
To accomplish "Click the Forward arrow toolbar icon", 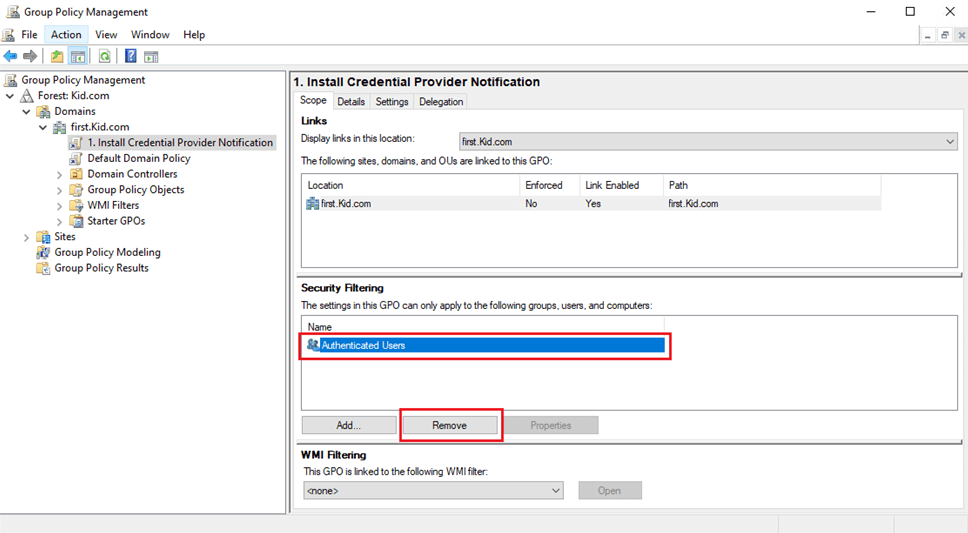I will pos(30,56).
